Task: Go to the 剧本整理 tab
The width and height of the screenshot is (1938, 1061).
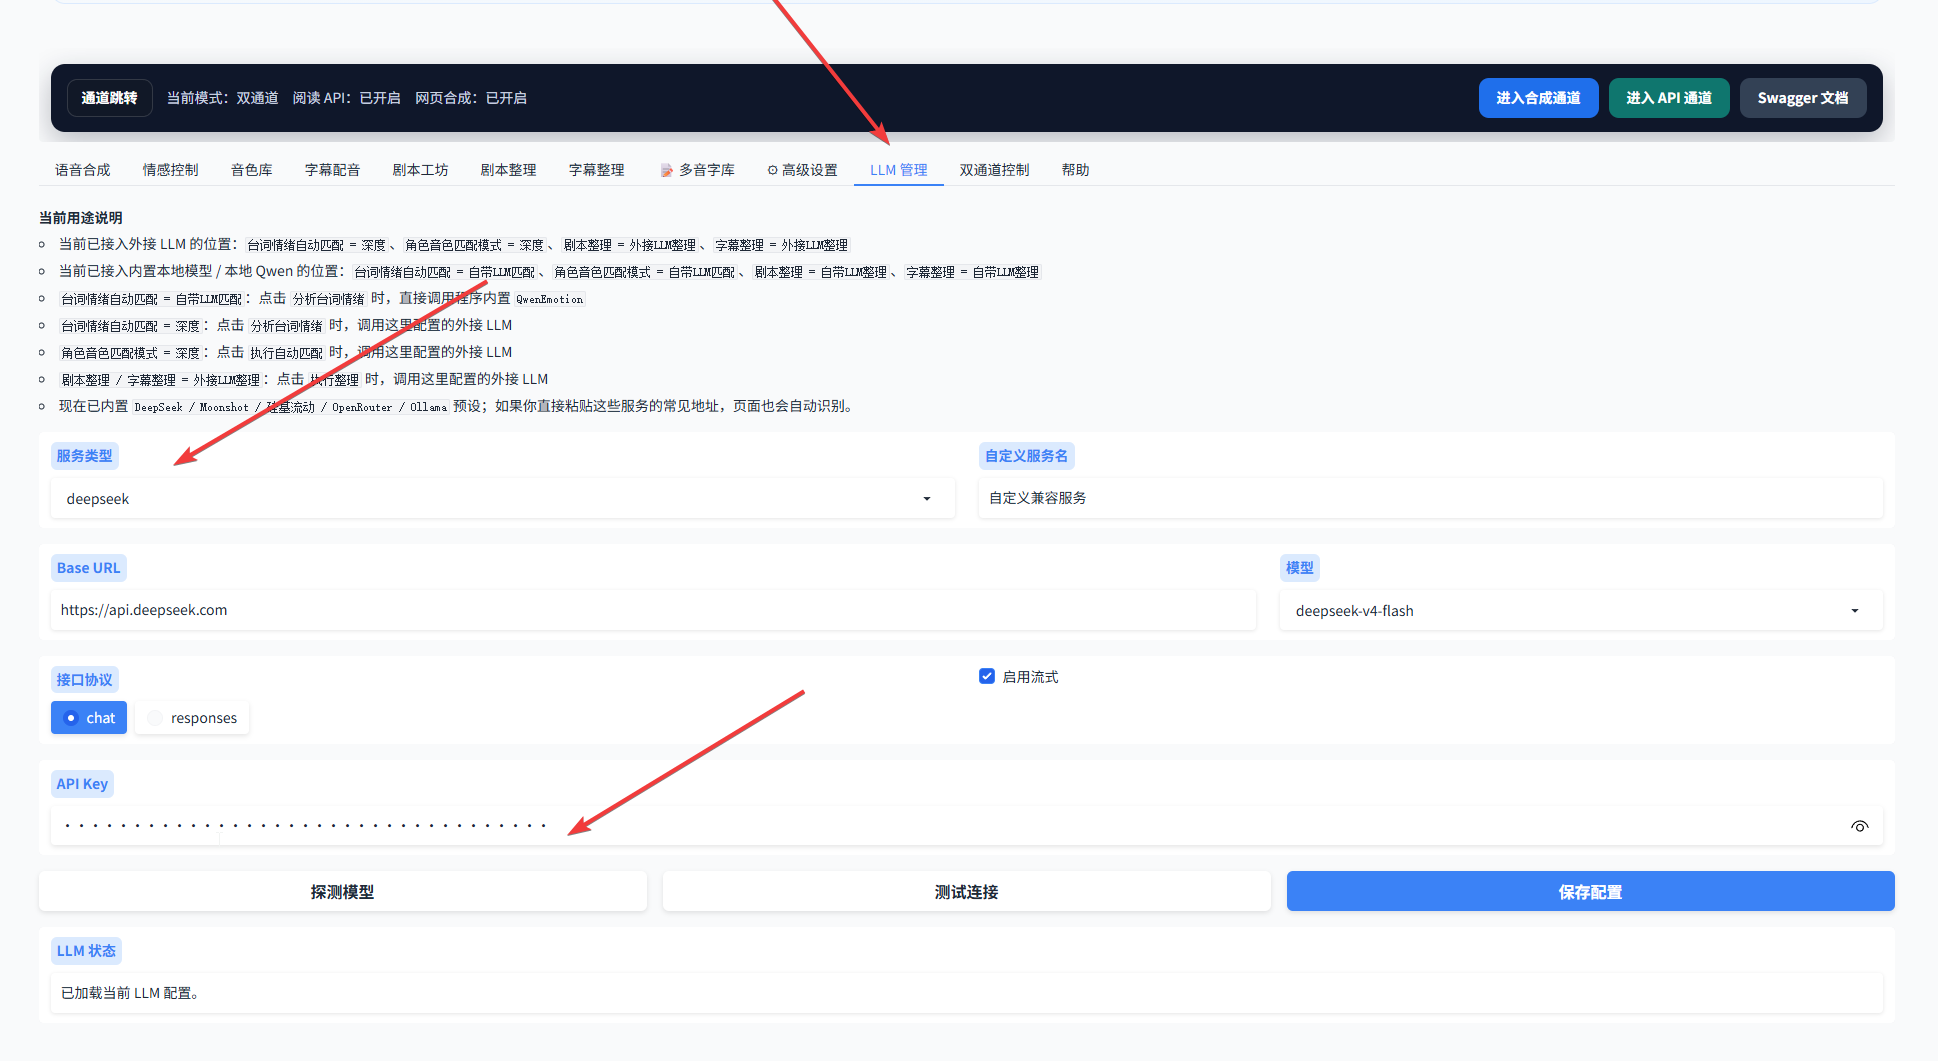Action: click(x=509, y=170)
